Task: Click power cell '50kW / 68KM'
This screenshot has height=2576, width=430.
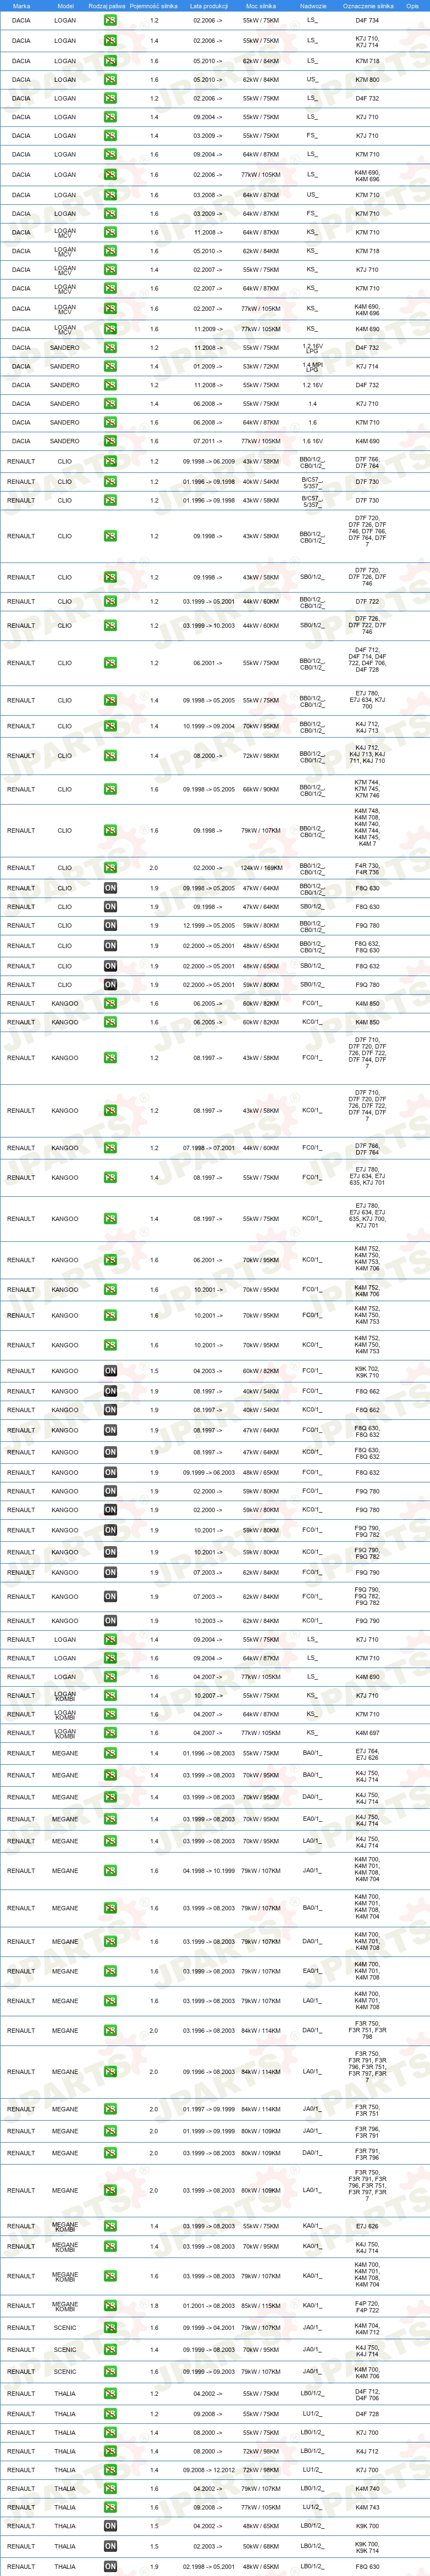Action: pos(261,2547)
